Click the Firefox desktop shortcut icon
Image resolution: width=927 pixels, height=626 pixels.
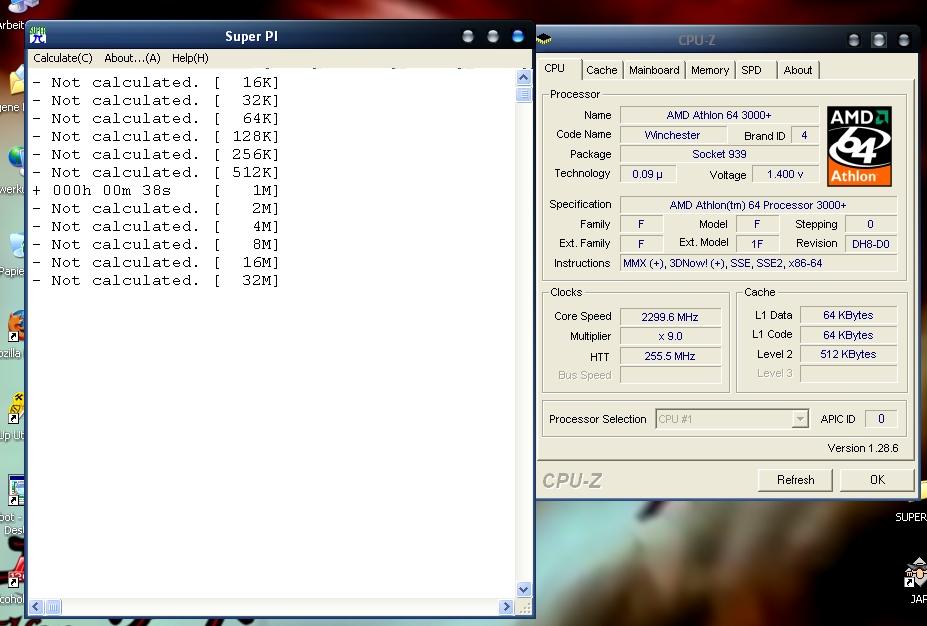[15, 326]
